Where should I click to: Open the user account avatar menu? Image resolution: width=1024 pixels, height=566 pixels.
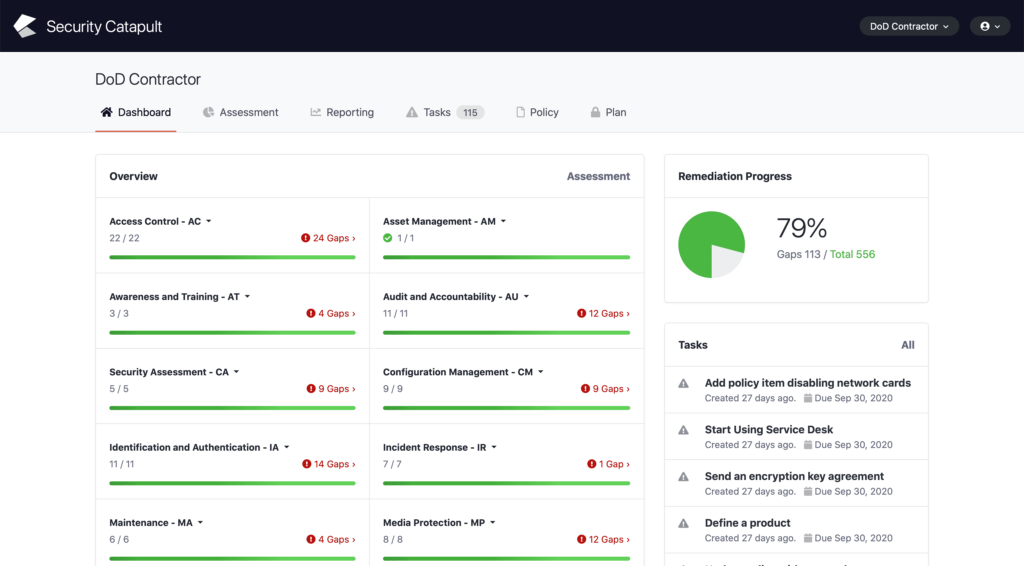(x=990, y=26)
